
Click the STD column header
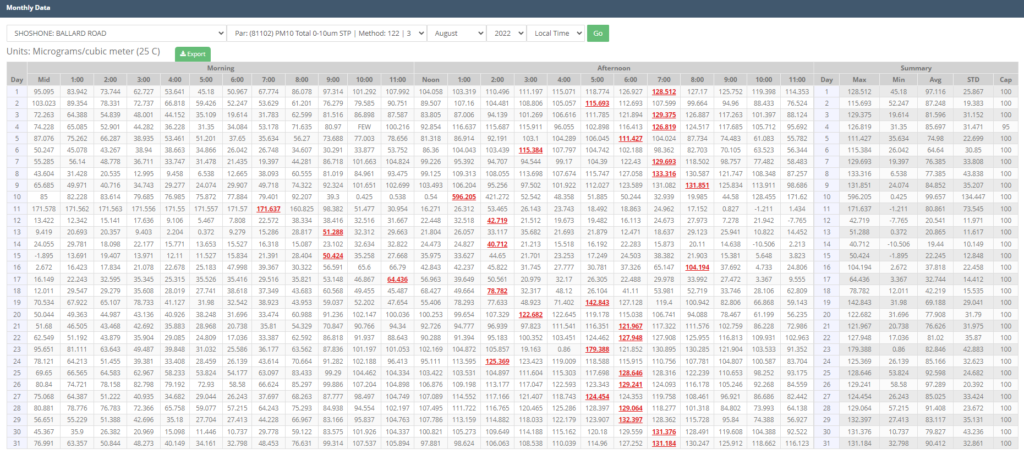(x=974, y=80)
